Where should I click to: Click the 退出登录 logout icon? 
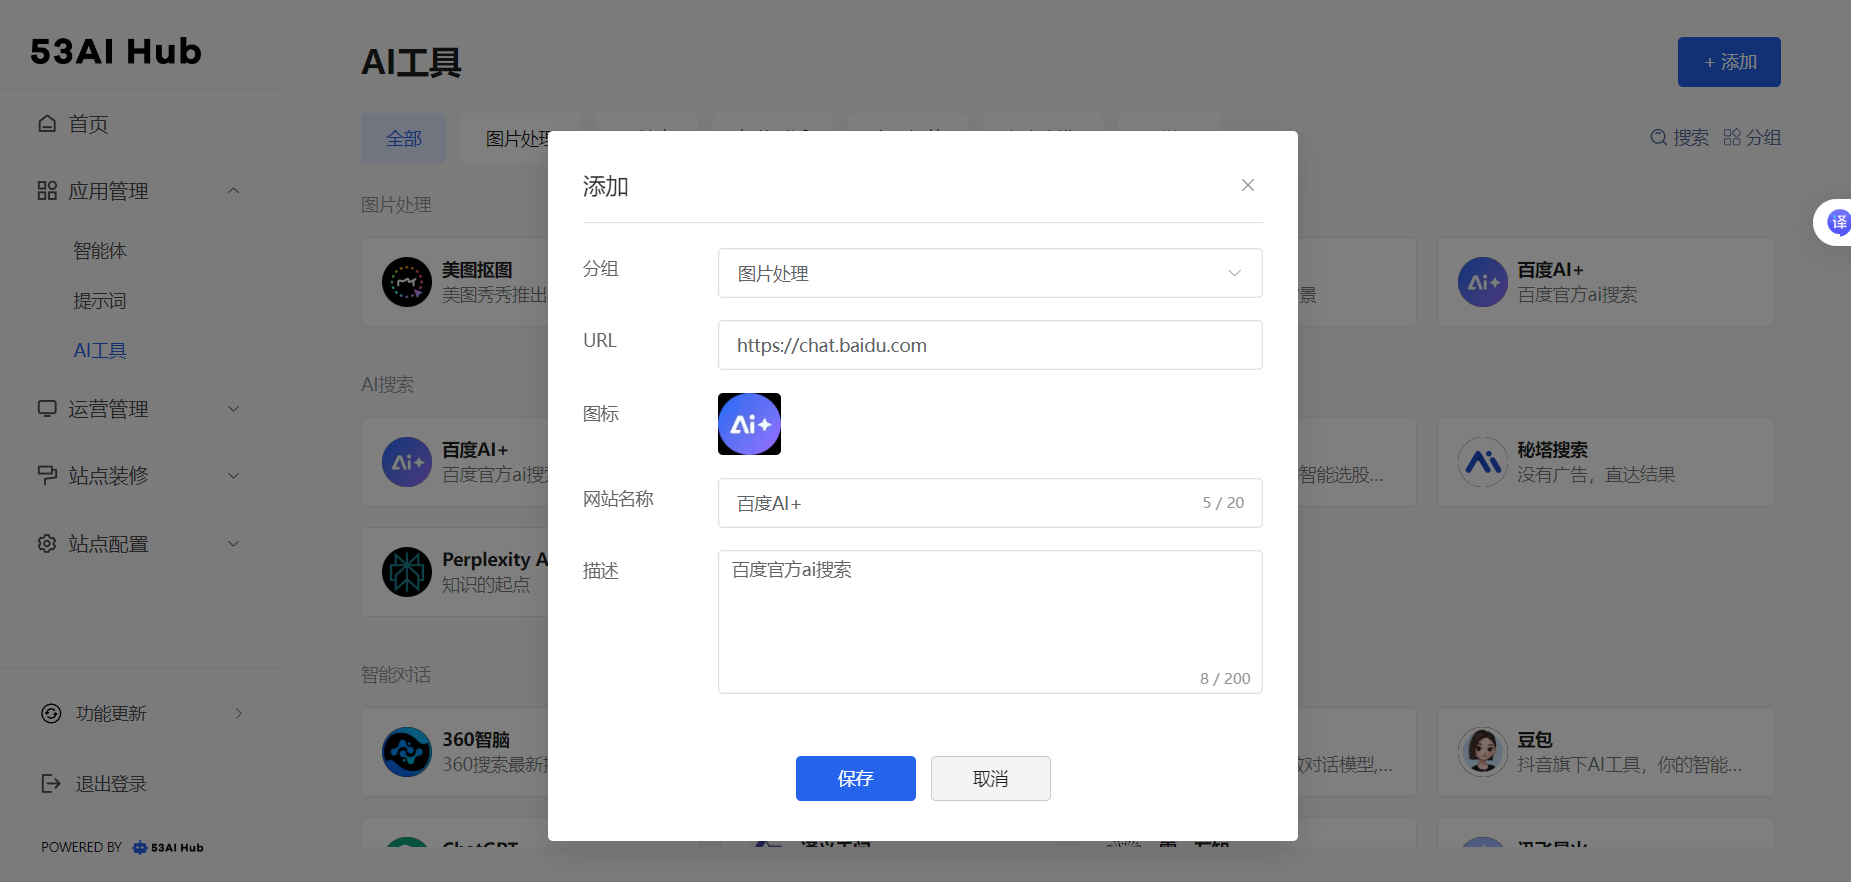click(x=51, y=783)
